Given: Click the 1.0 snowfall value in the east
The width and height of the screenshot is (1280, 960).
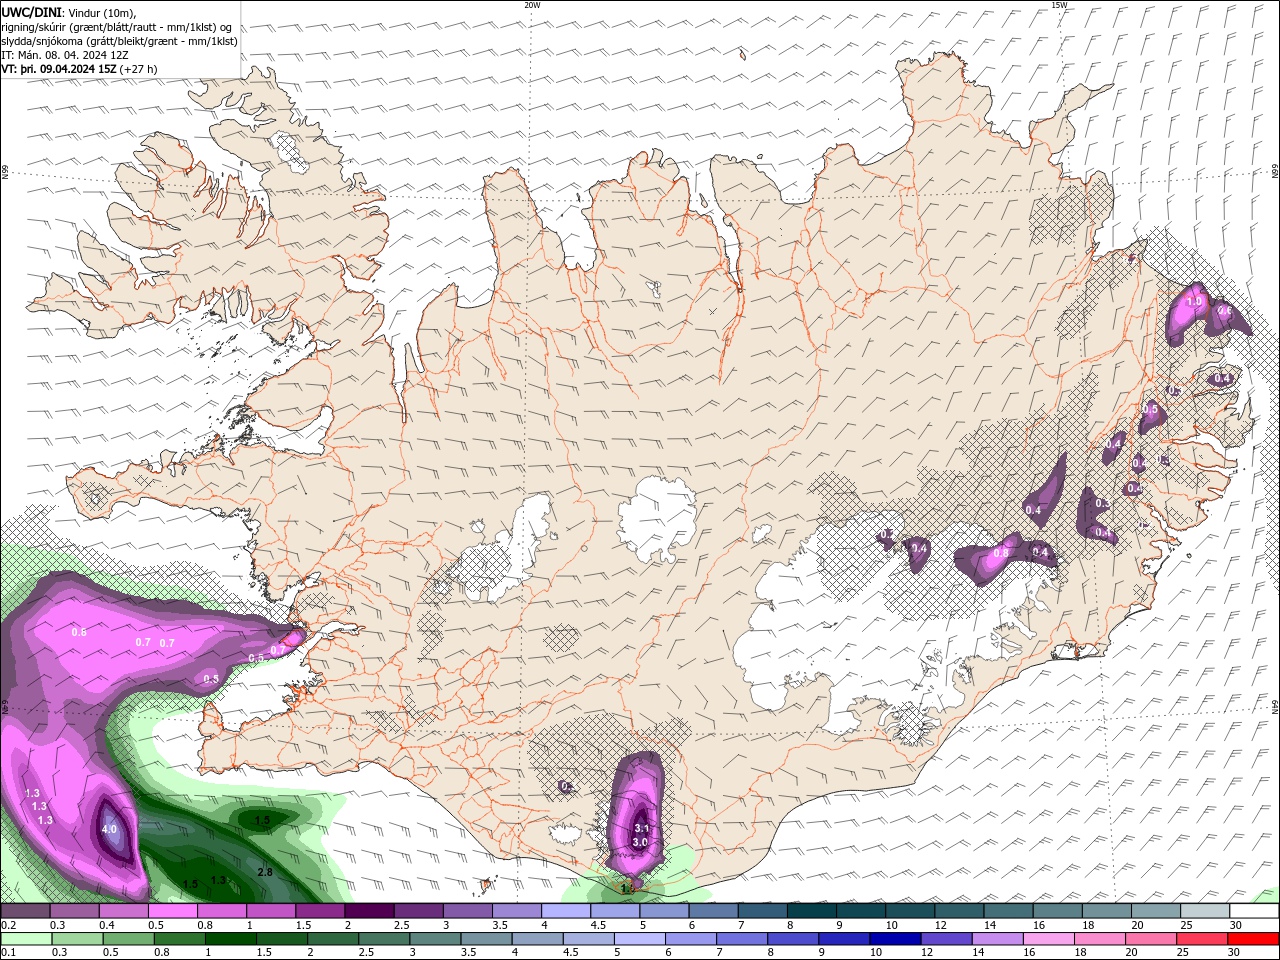Looking at the screenshot, I should pyautogui.click(x=1193, y=301).
